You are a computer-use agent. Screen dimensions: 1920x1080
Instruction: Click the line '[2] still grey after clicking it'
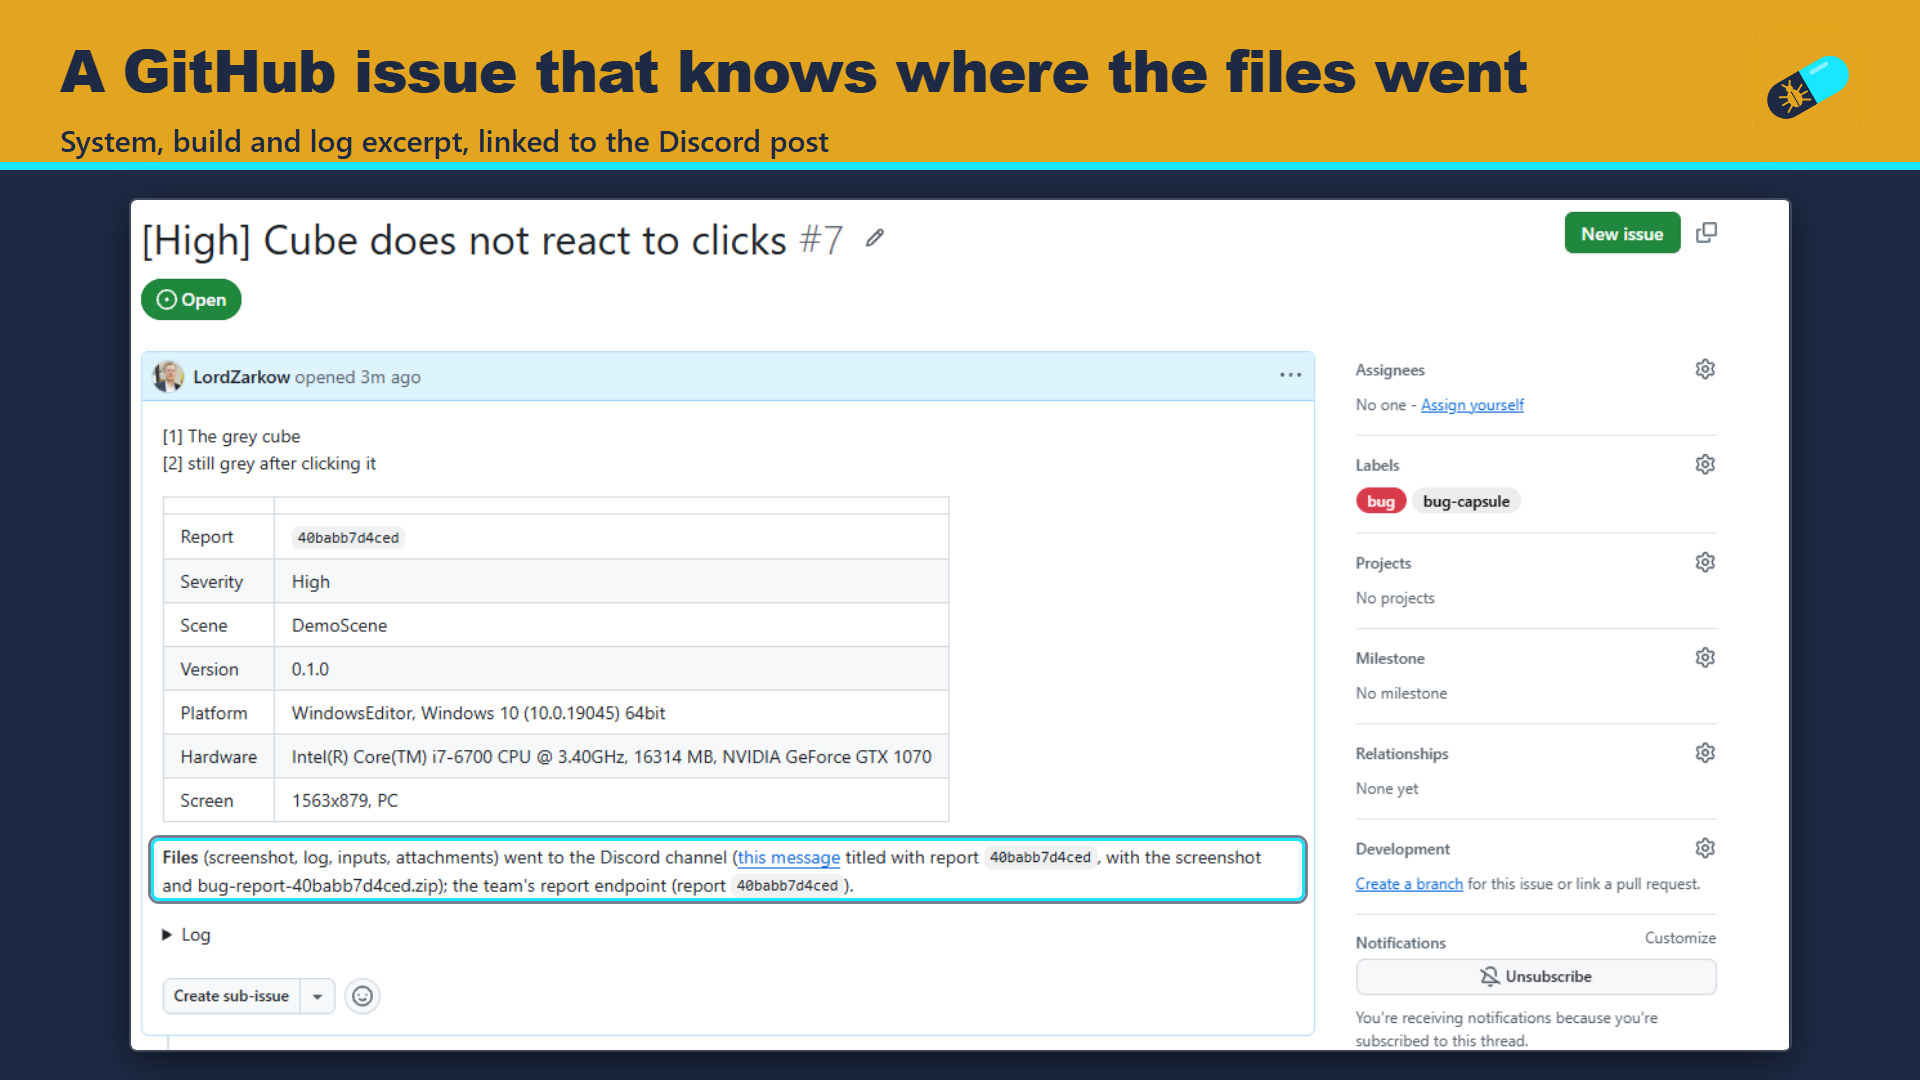pyautogui.click(x=269, y=464)
